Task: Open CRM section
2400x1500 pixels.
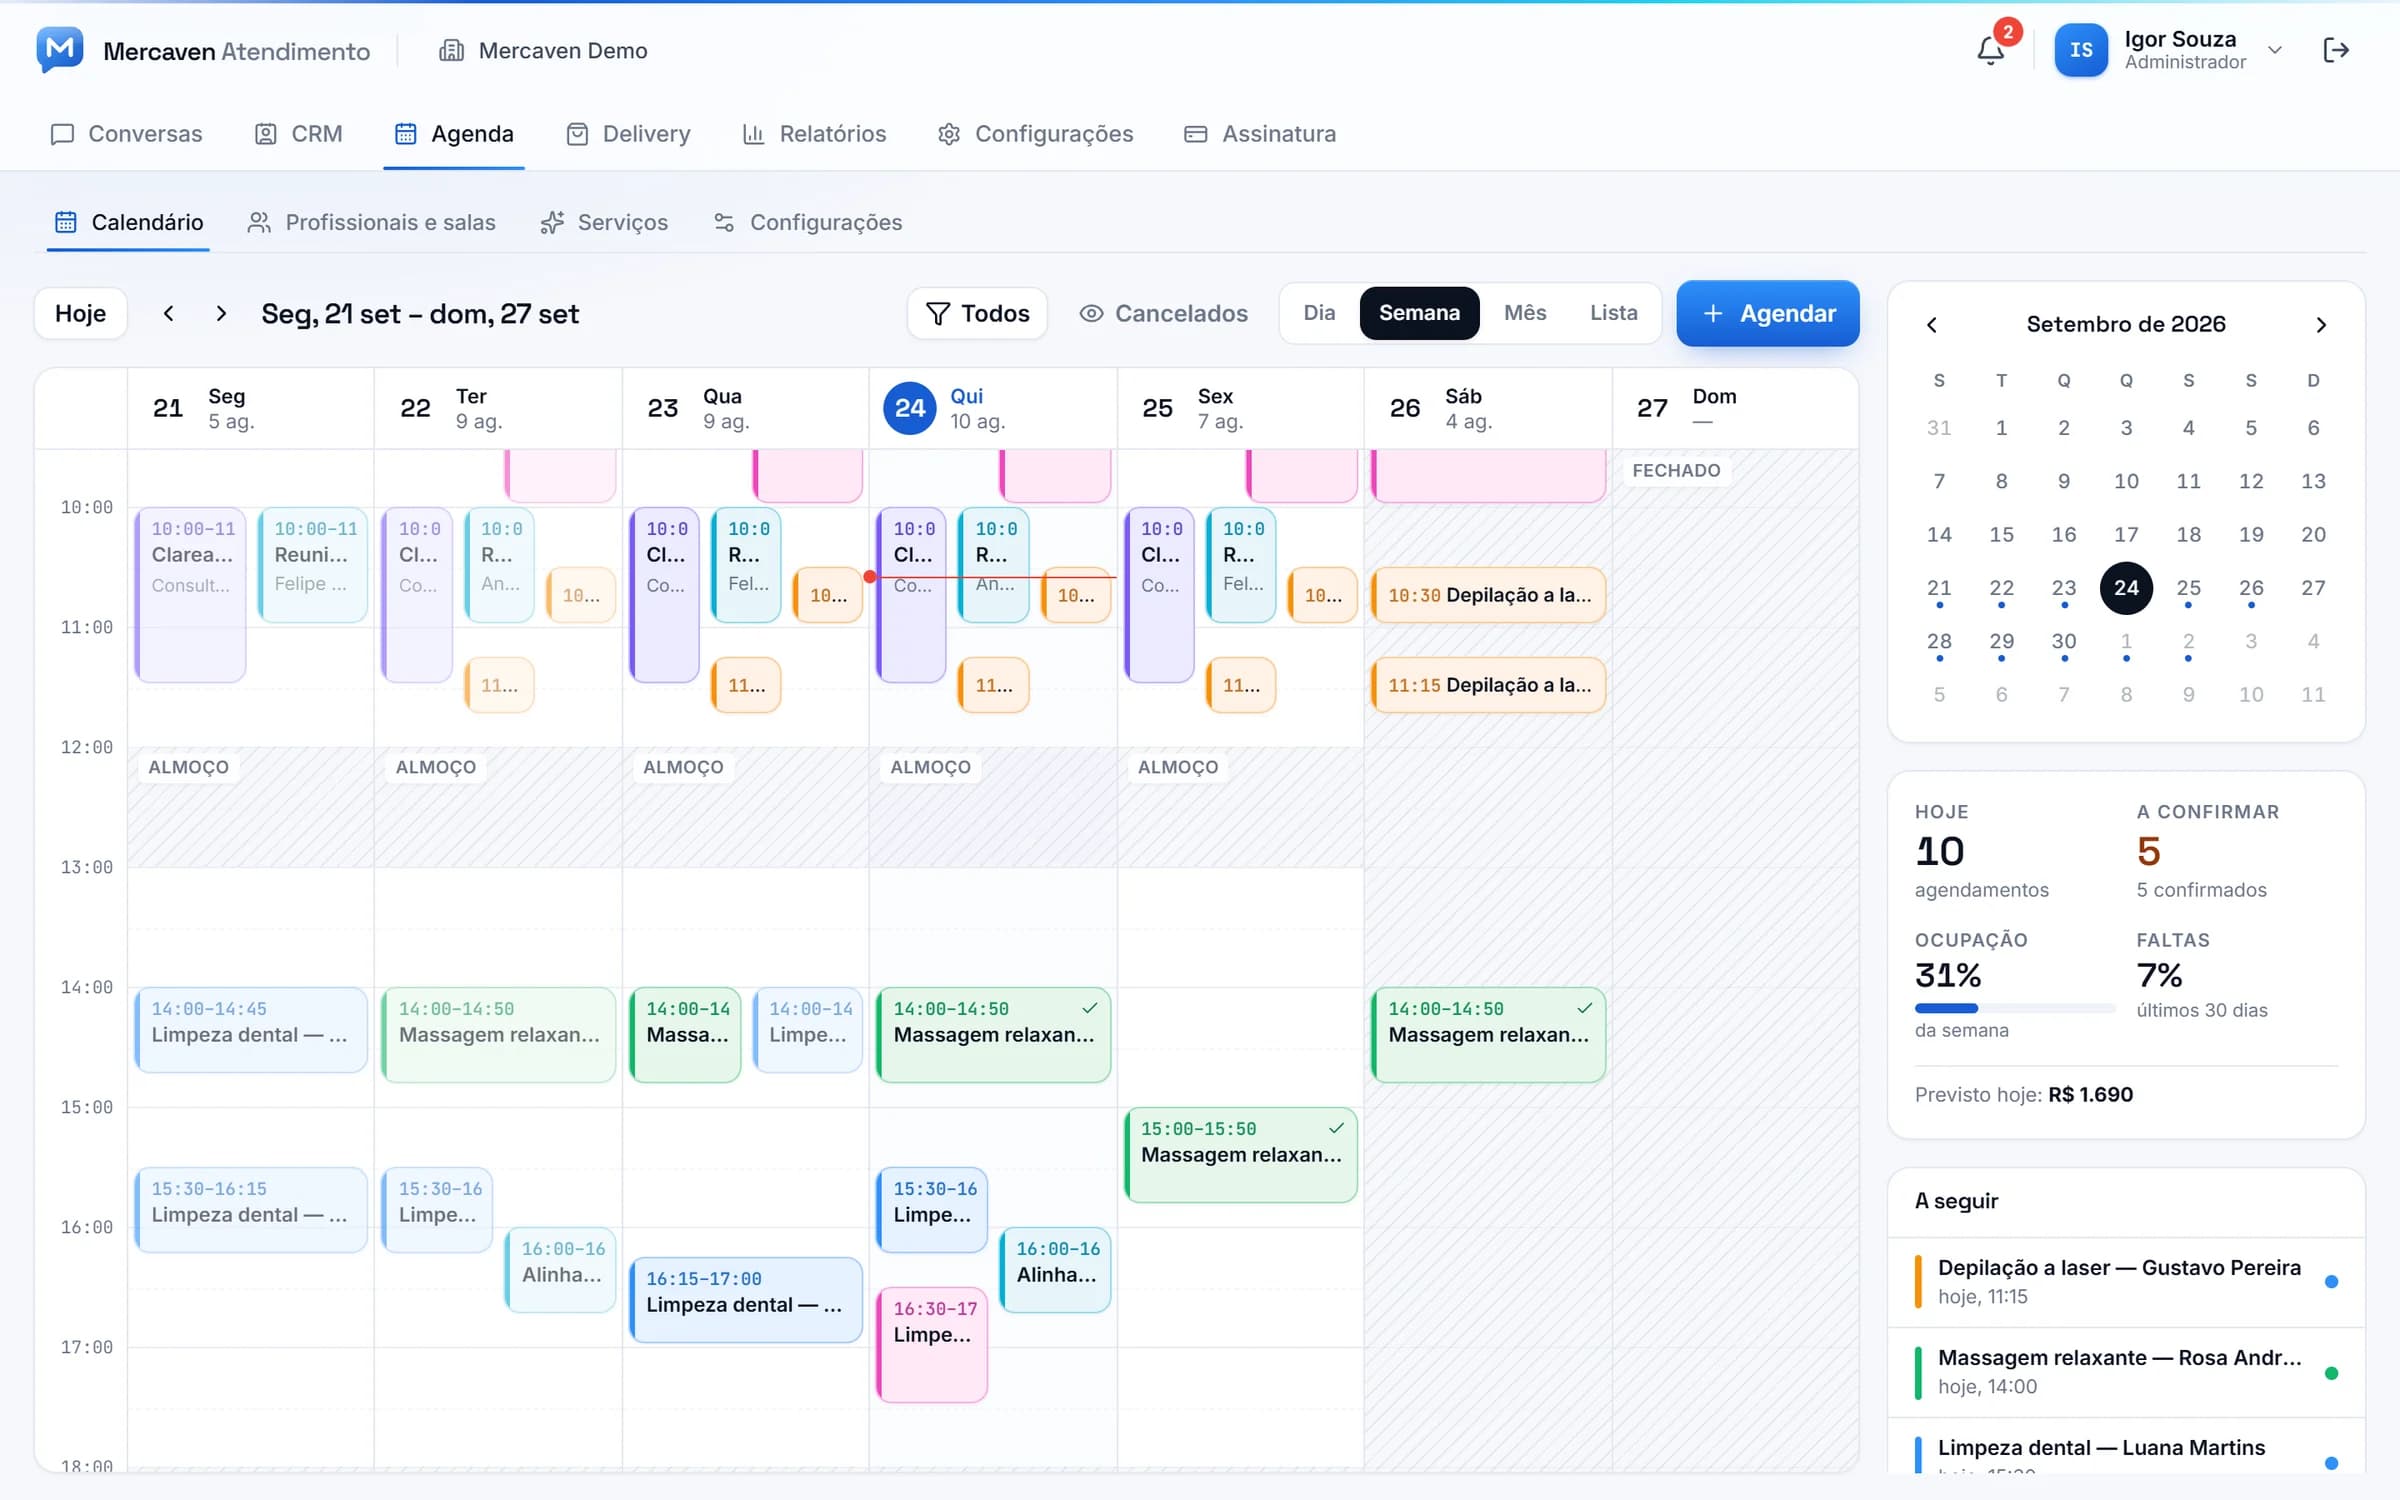Action: [298, 134]
